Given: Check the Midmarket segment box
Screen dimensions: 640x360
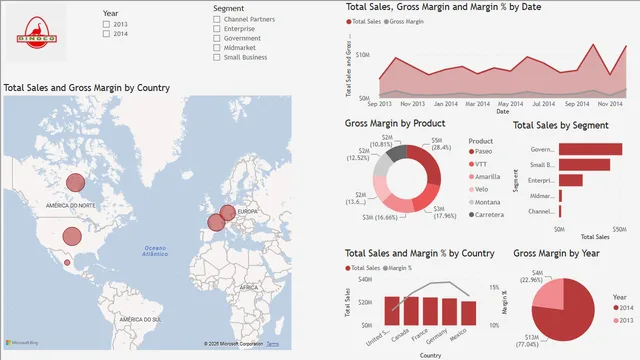Looking at the screenshot, I should pyautogui.click(x=217, y=48).
